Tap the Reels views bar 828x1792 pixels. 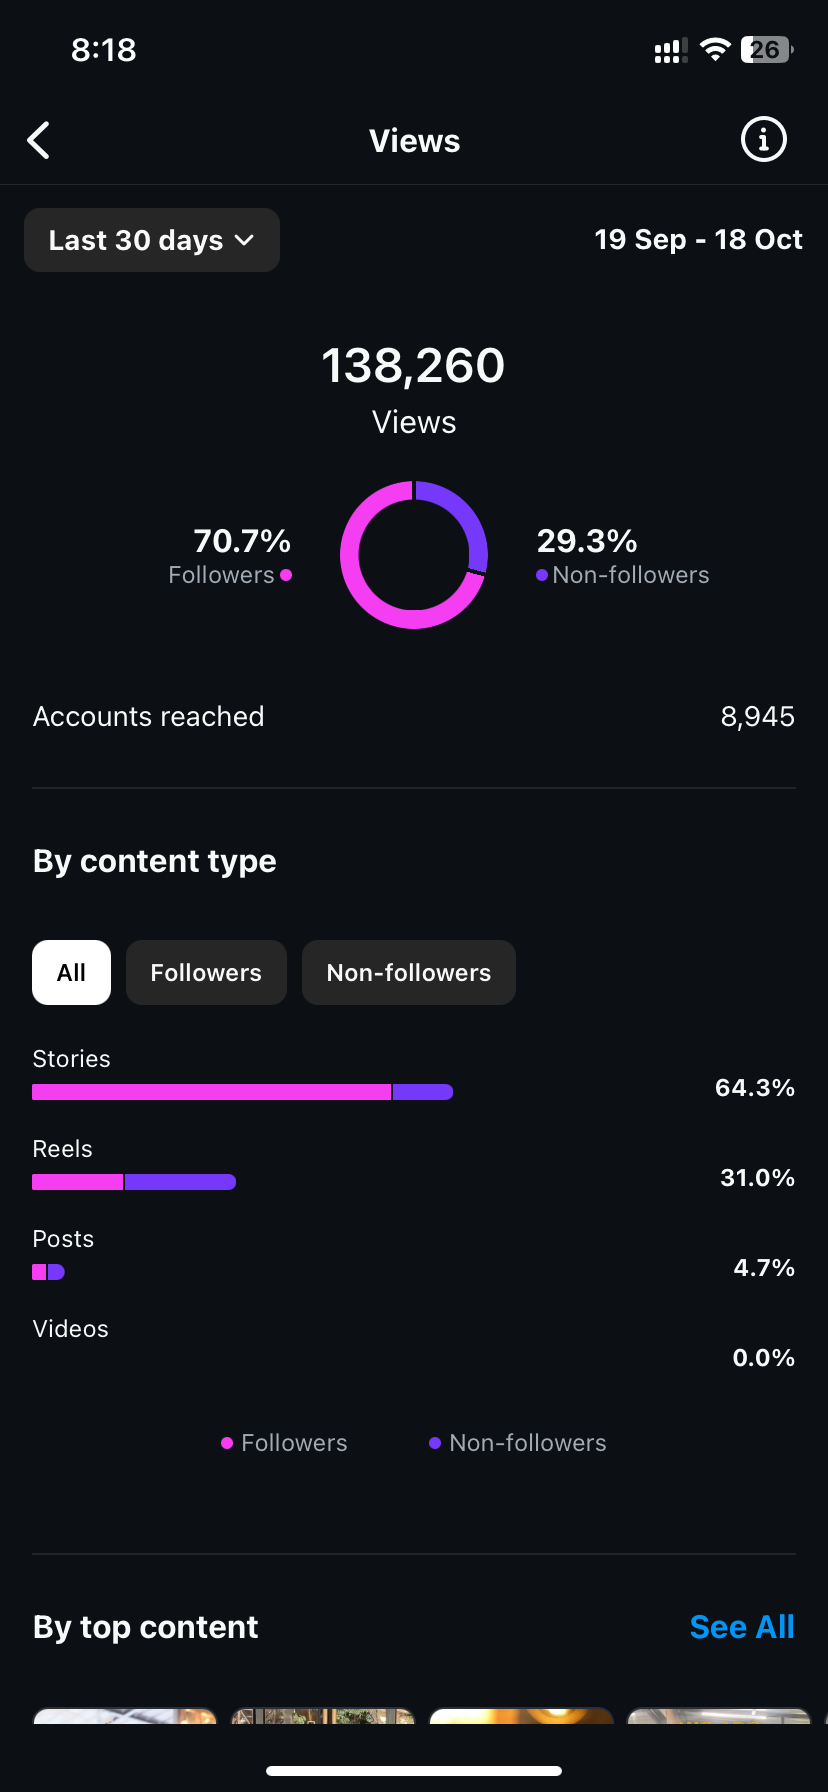tap(134, 1182)
